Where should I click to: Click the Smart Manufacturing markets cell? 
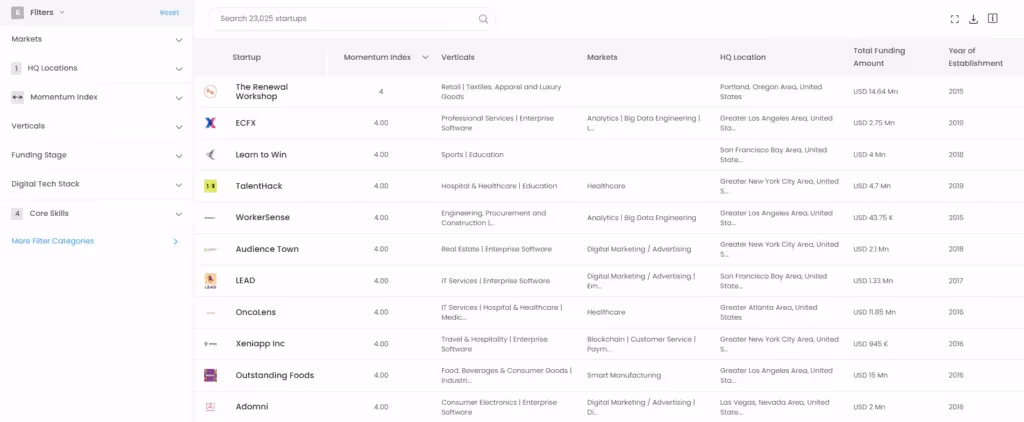tap(624, 376)
